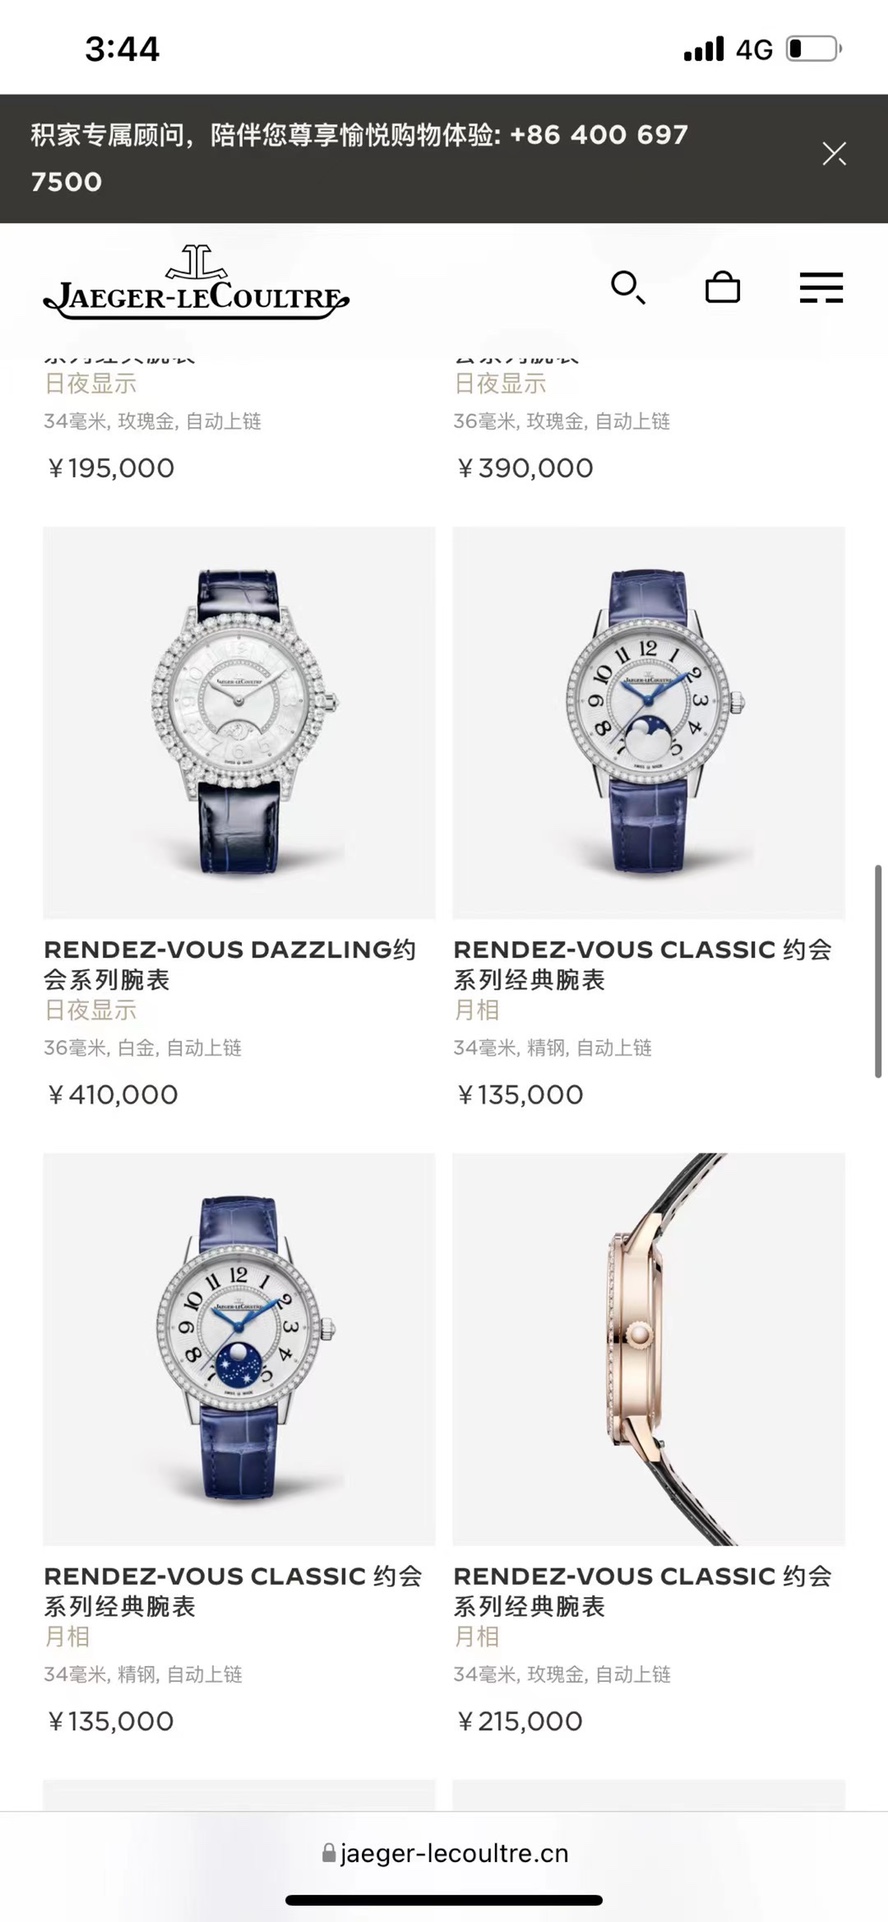Tap the battery status icon
This screenshot has width=888, height=1922.
tap(815, 49)
